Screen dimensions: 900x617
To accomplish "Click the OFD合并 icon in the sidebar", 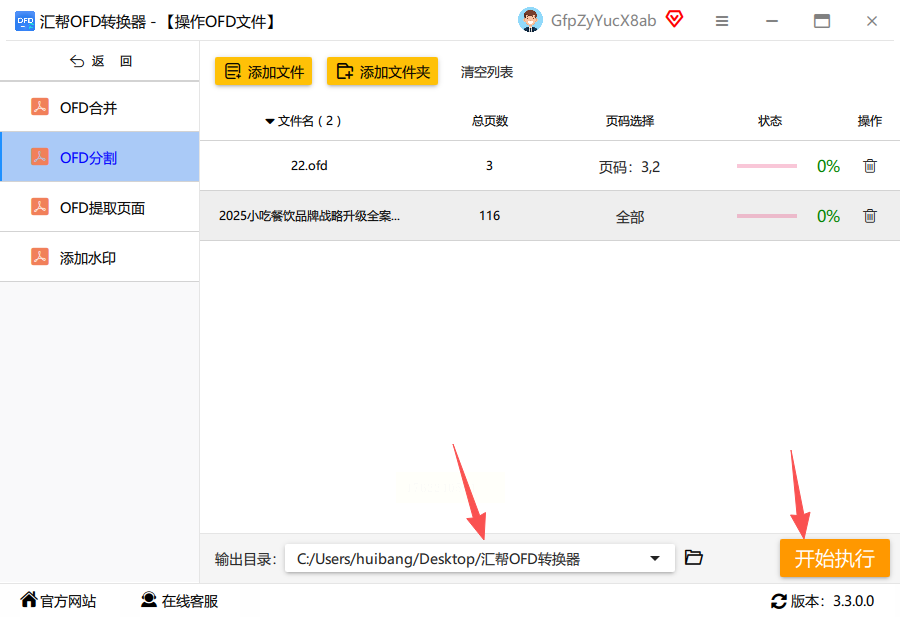I will point(40,107).
